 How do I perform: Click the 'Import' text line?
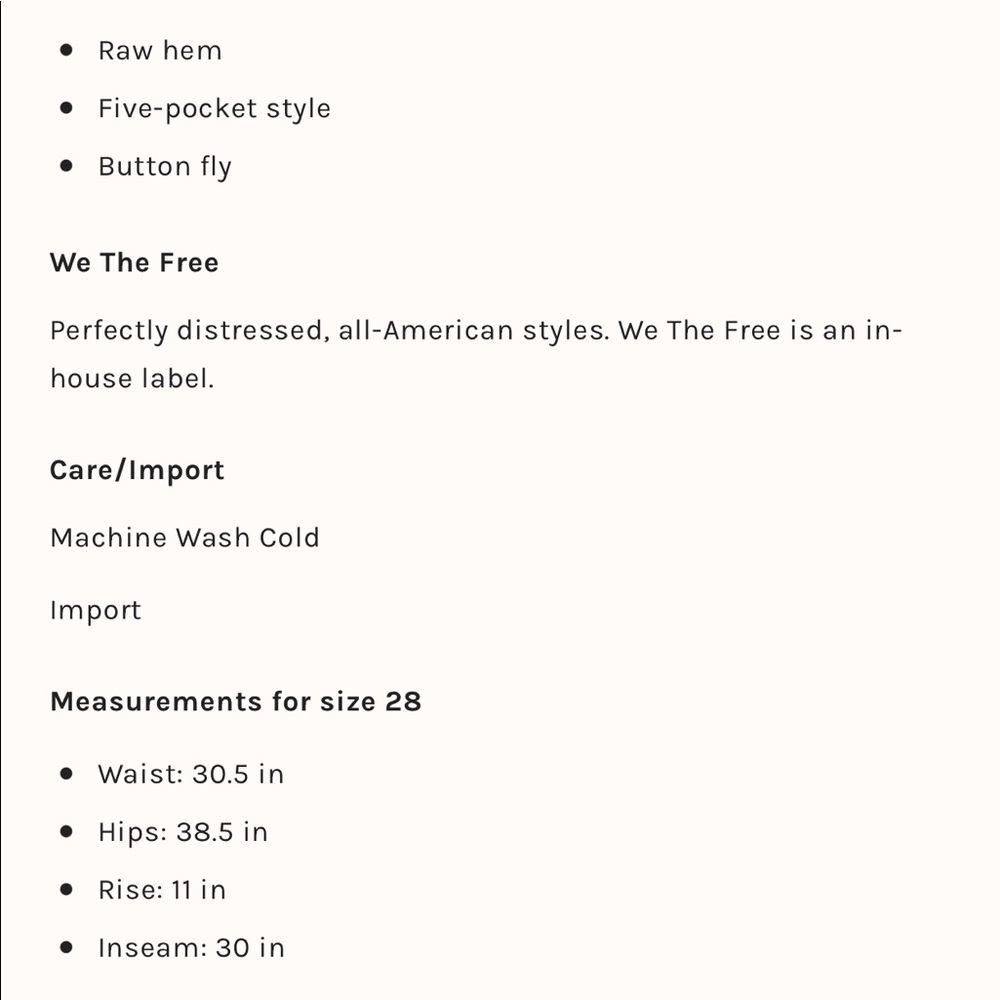[x=95, y=610]
